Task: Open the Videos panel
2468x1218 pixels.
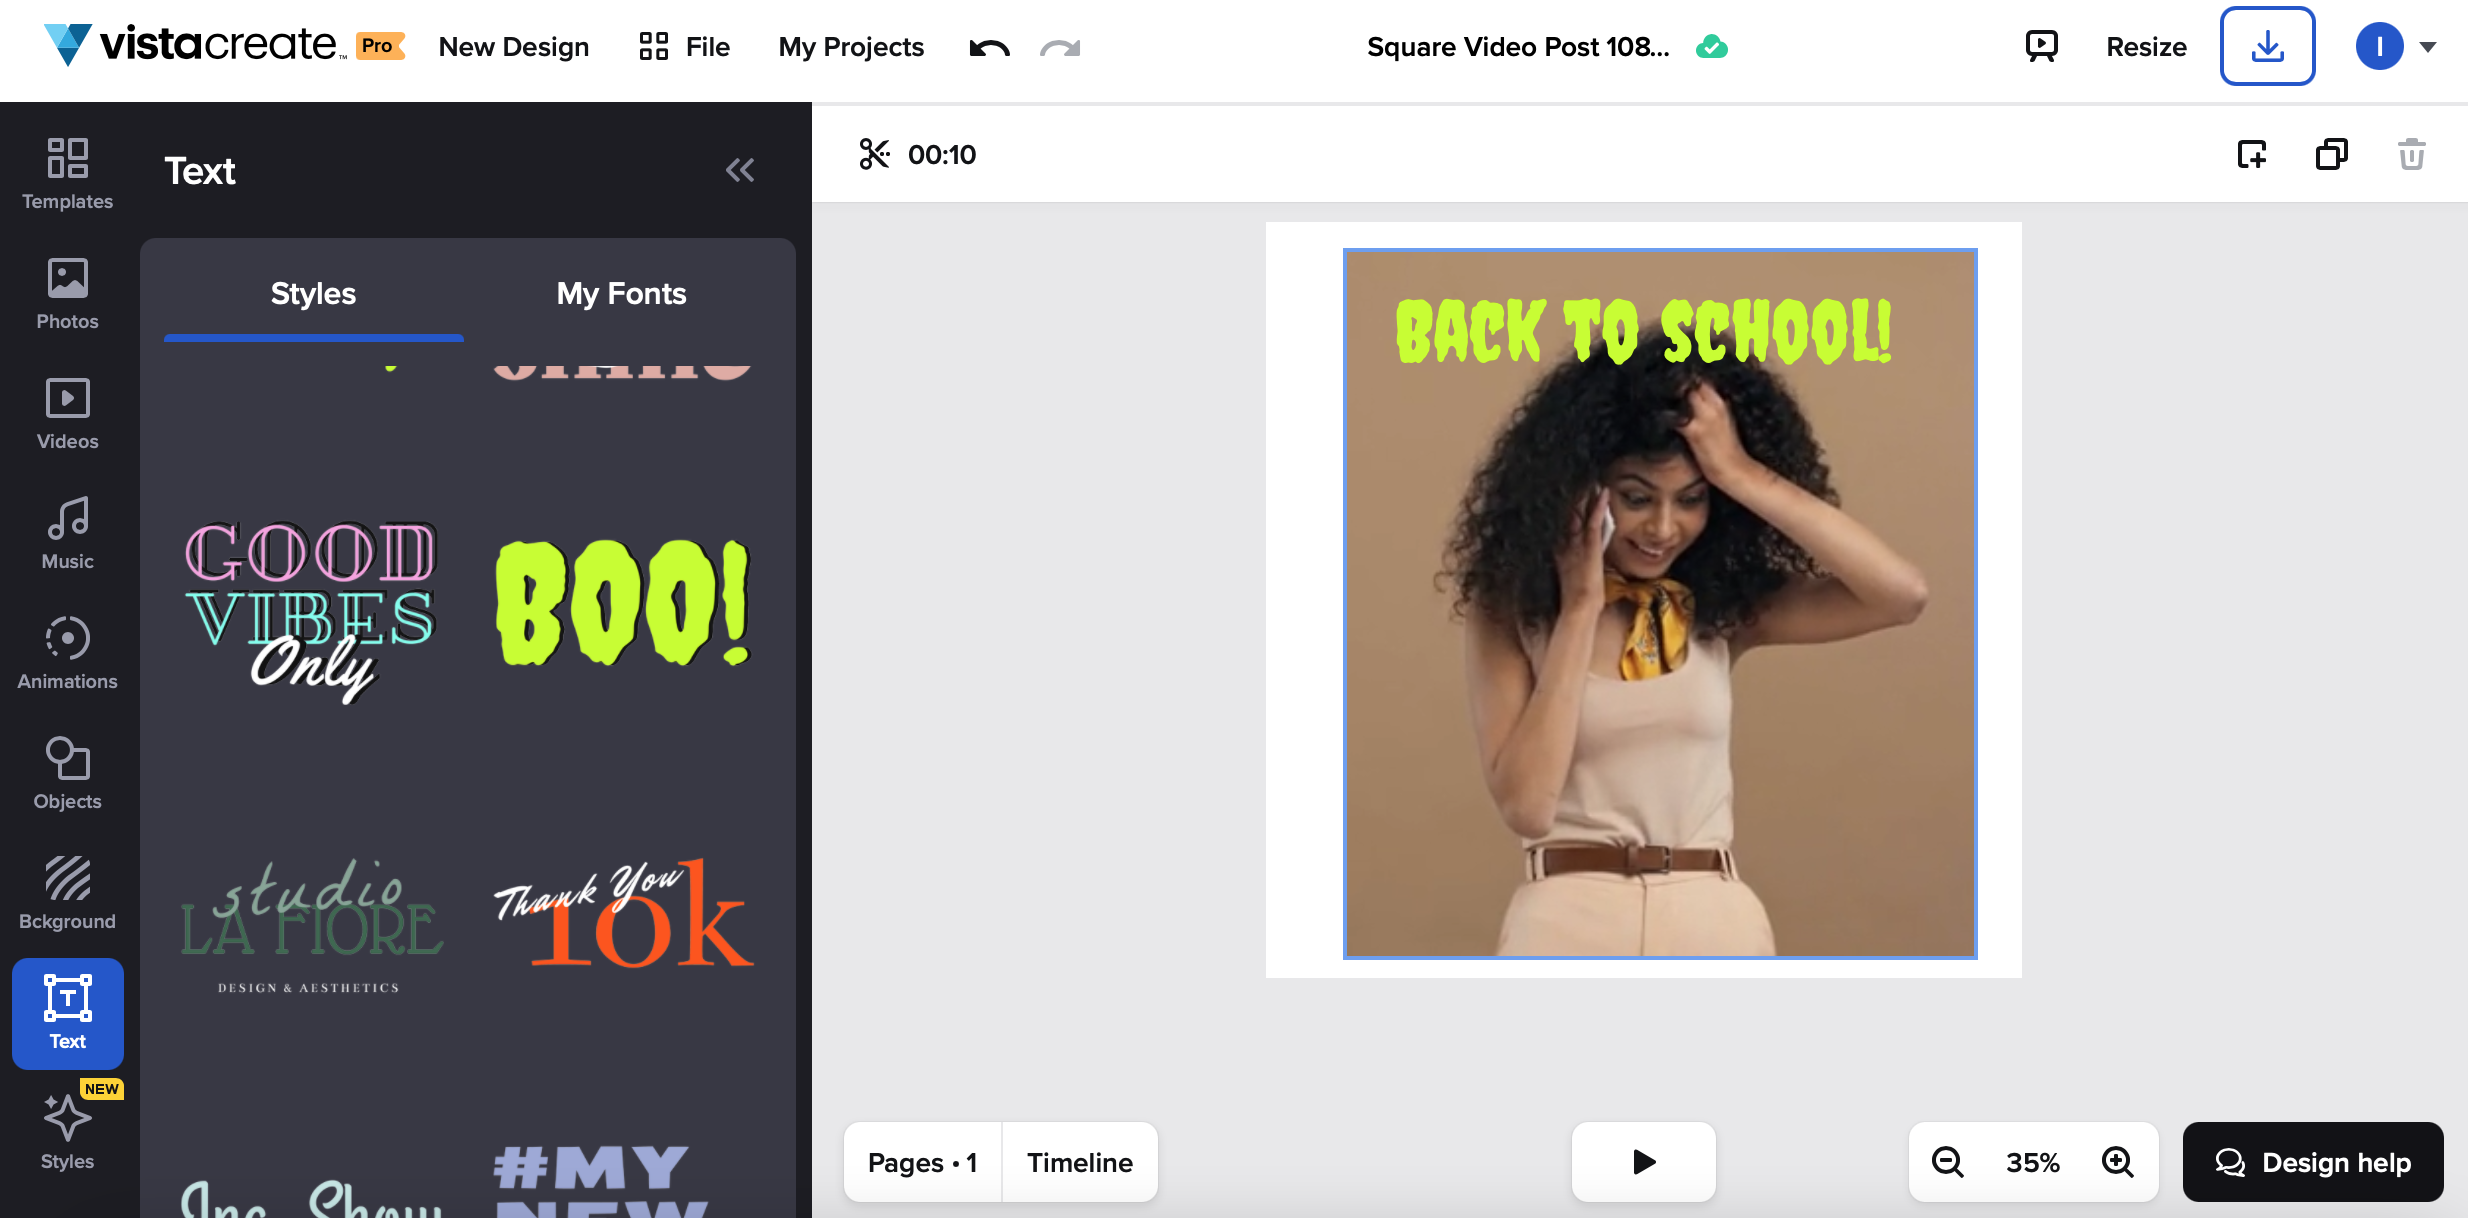Action: (67, 414)
